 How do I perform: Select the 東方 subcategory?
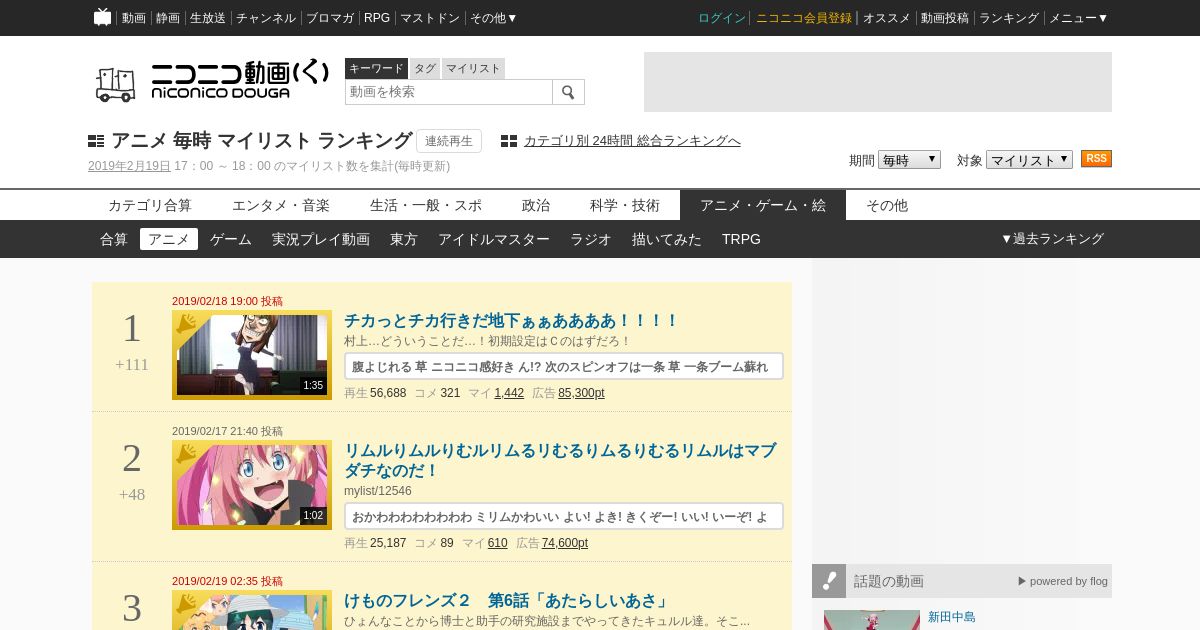[x=404, y=239]
